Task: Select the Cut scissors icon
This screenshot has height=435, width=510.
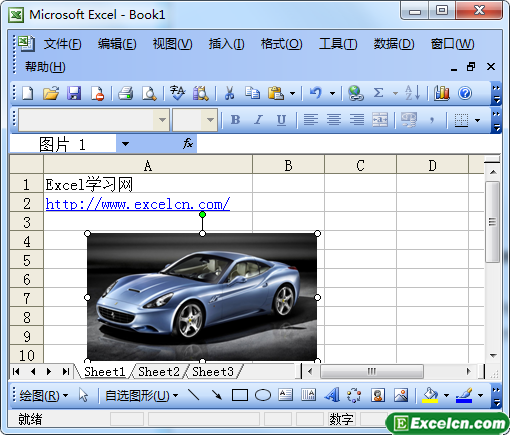Action: click(x=229, y=93)
